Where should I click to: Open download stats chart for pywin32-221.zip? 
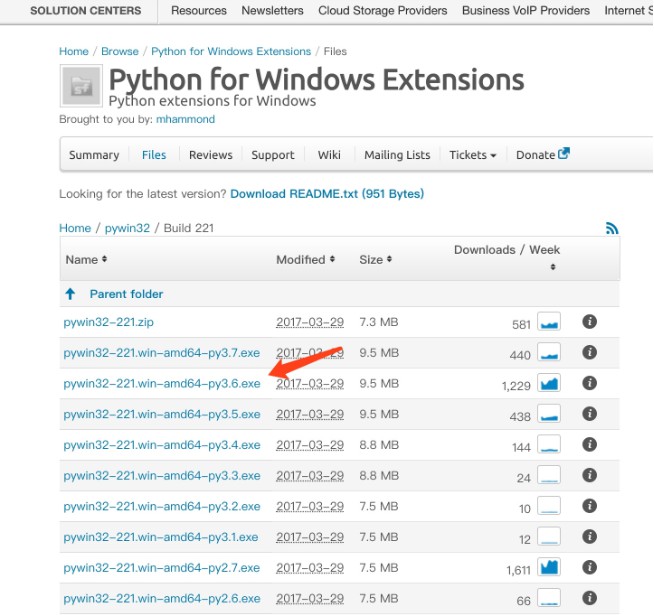[x=549, y=322]
